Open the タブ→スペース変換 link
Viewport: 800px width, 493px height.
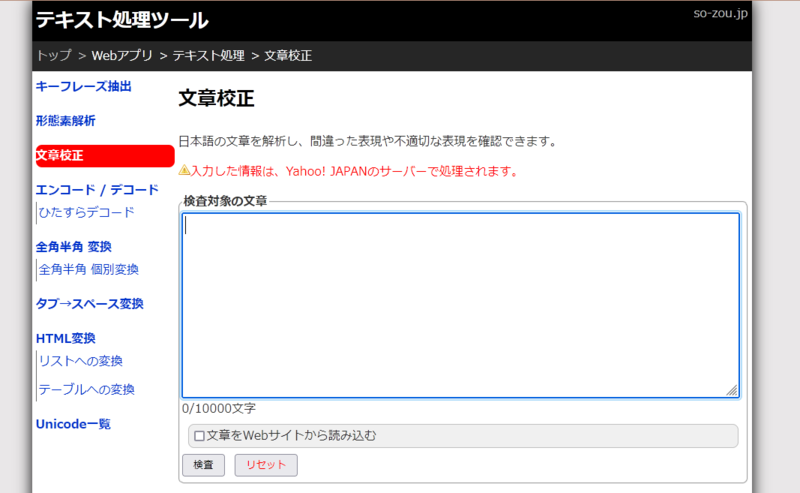tap(90, 304)
